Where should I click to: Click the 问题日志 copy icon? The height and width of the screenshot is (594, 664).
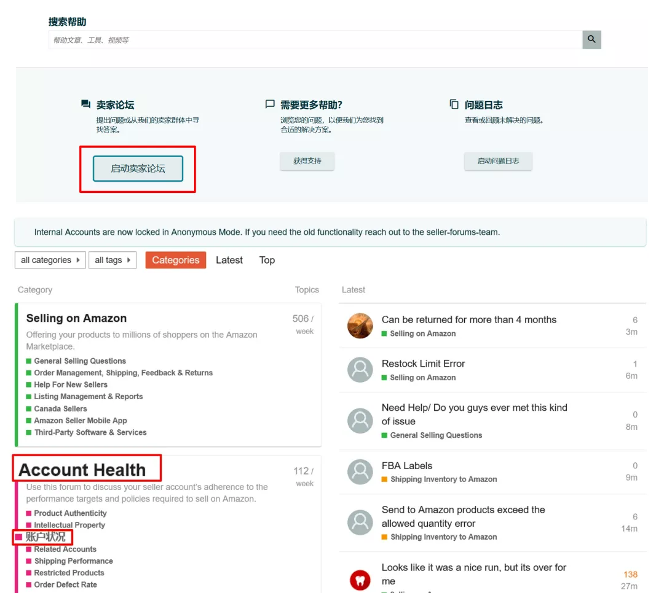(x=454, y=104)
